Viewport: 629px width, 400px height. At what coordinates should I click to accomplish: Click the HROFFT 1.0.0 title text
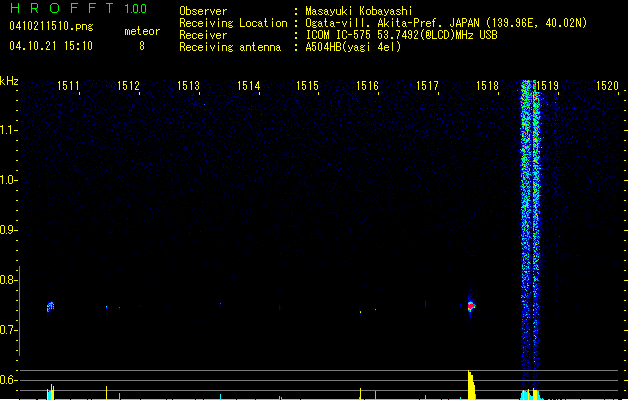(79, 8)
